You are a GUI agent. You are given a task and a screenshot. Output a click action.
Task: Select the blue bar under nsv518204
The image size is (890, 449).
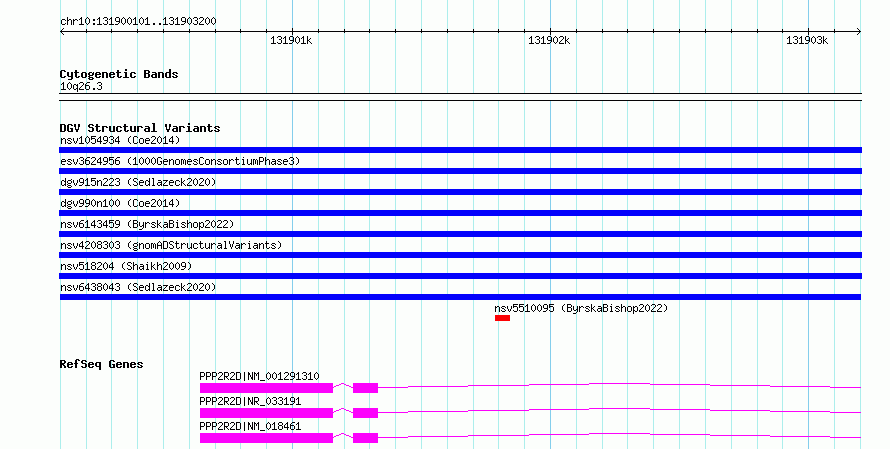point(461,276)
